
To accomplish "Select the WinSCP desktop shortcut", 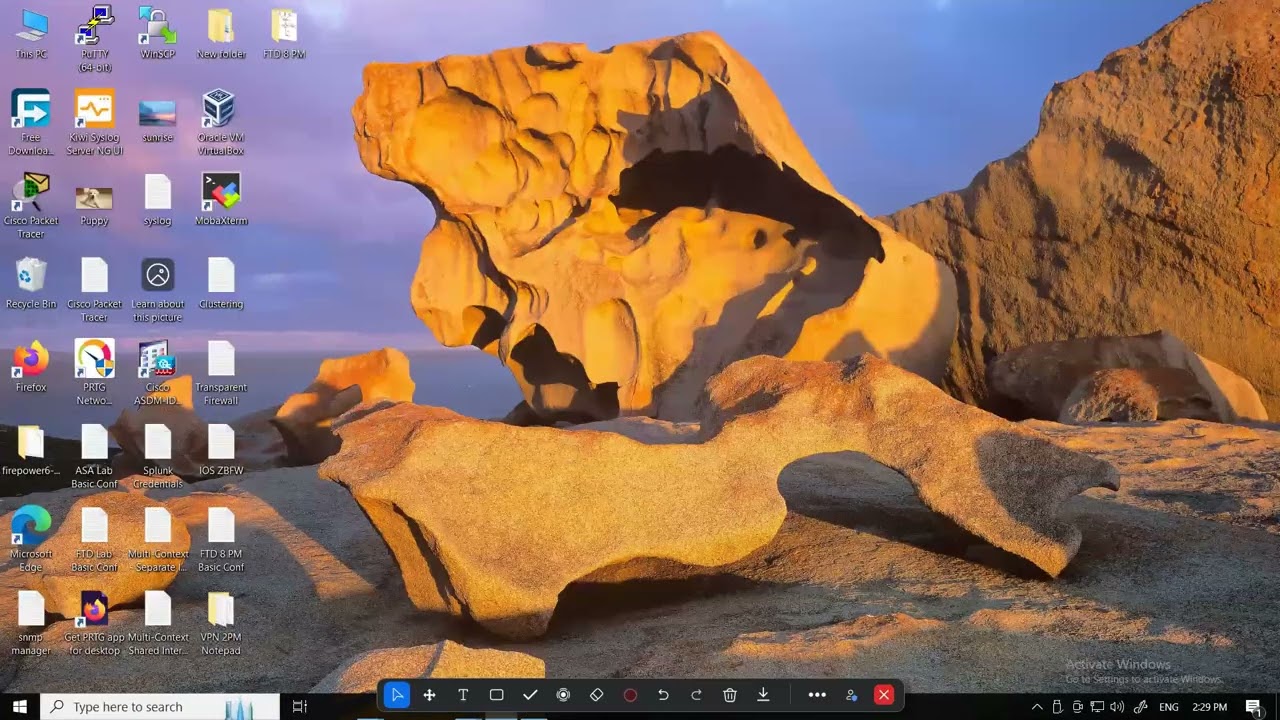I will [158, 34].
